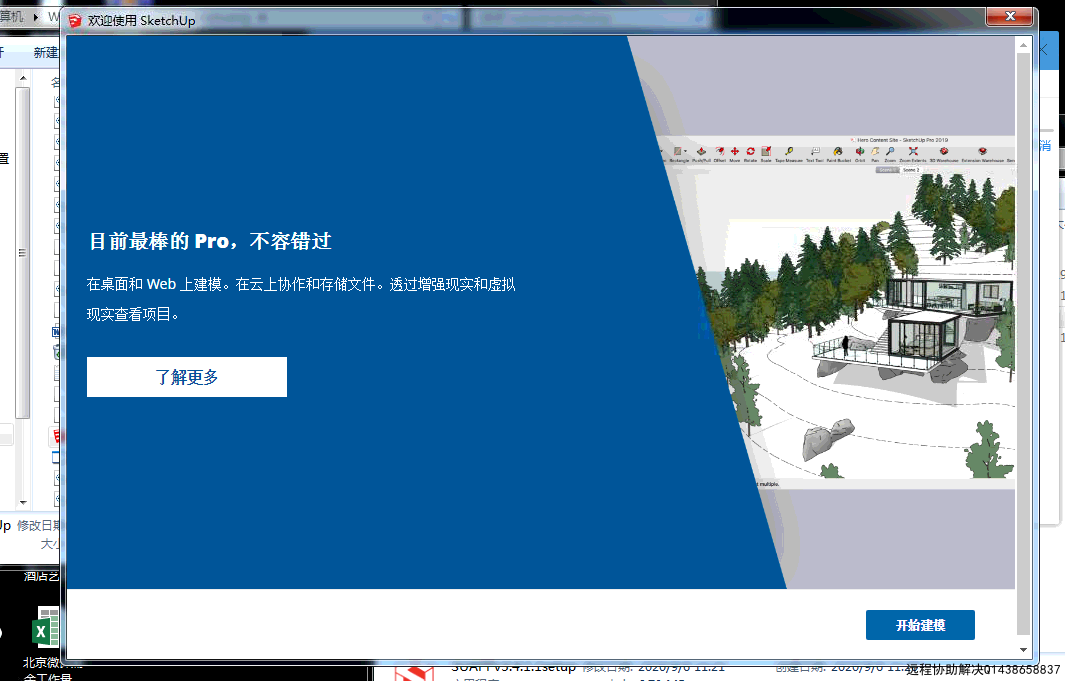Click the 远程协助解决 text at bottom right
The height and width of the screenshot is (681, 1065).
pos(944,669)
